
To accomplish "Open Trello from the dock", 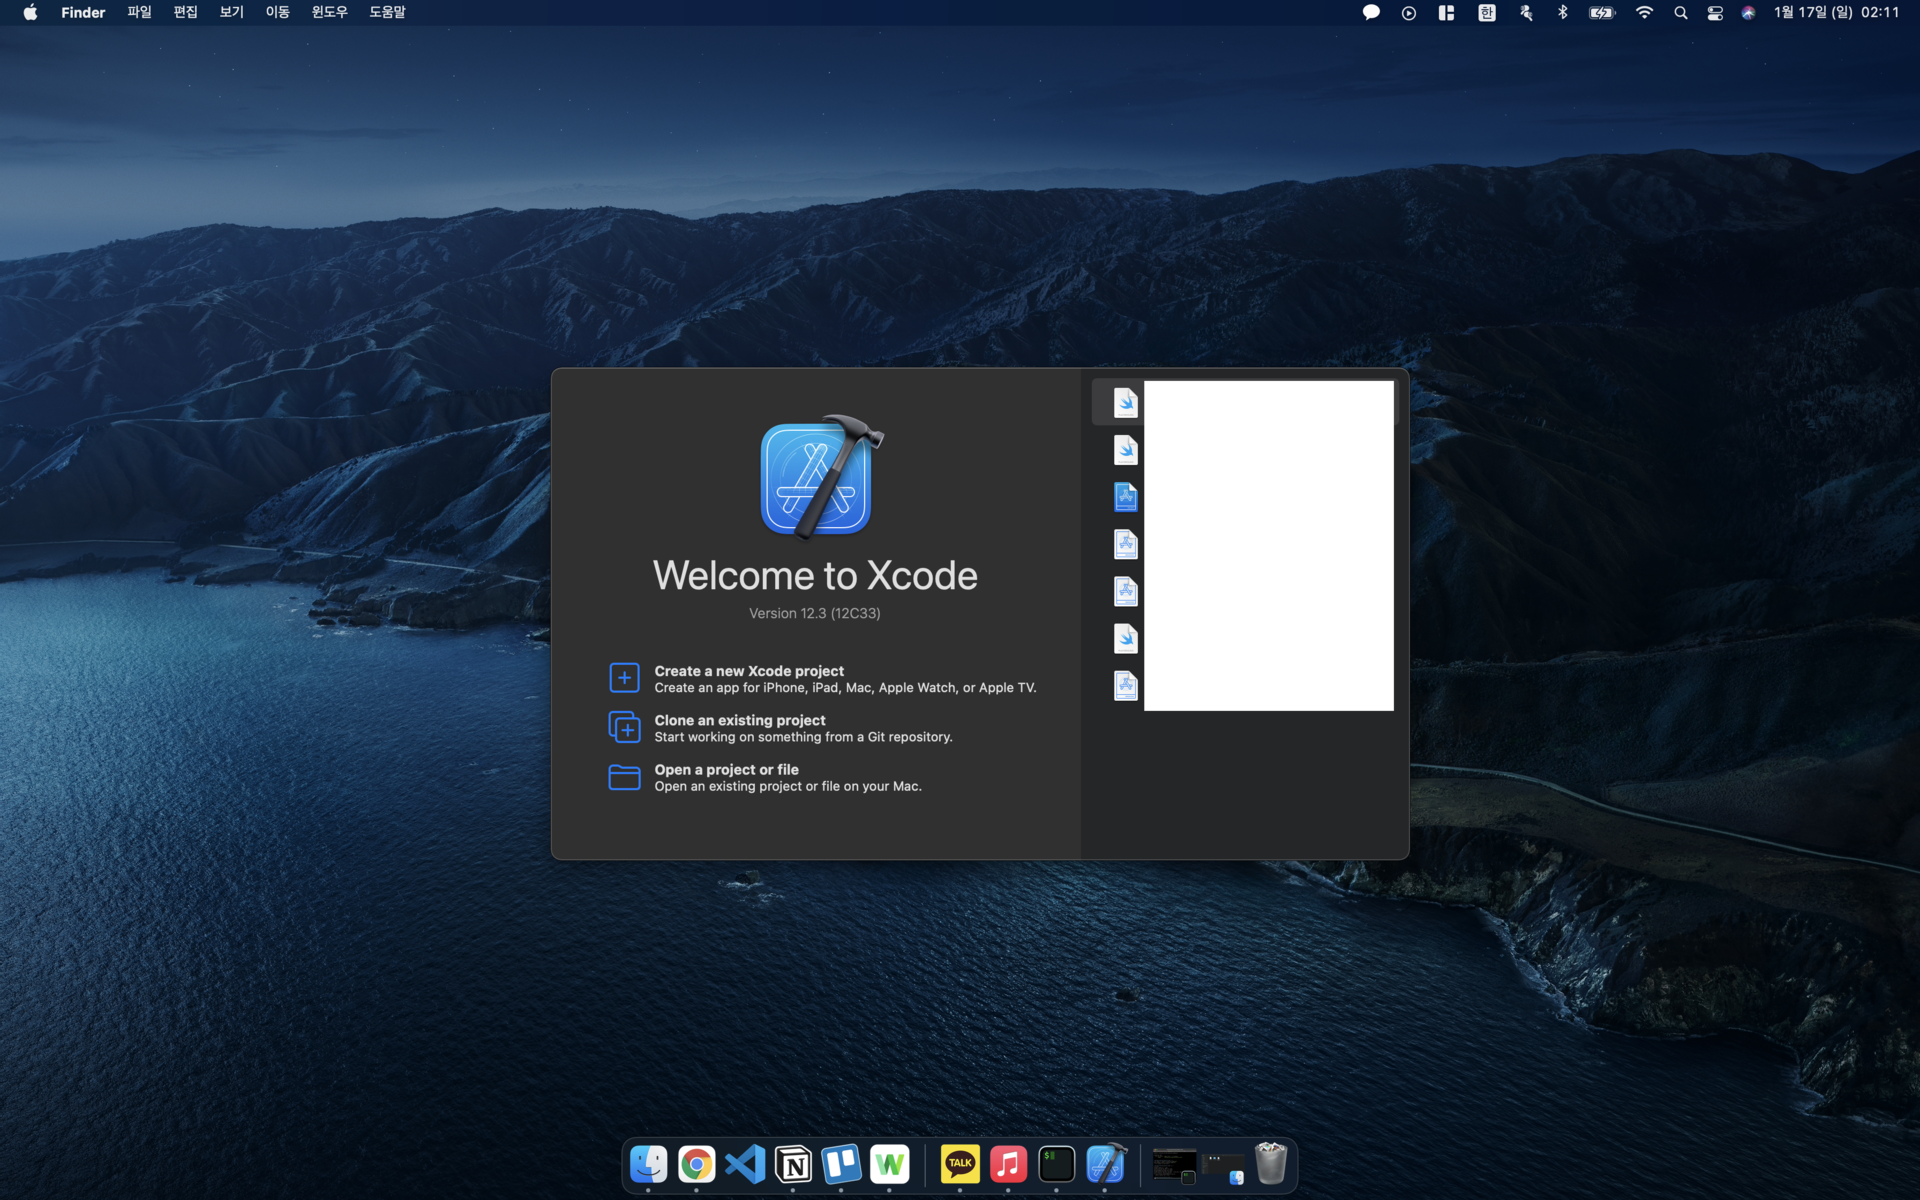I will [x=841, y=1164].
